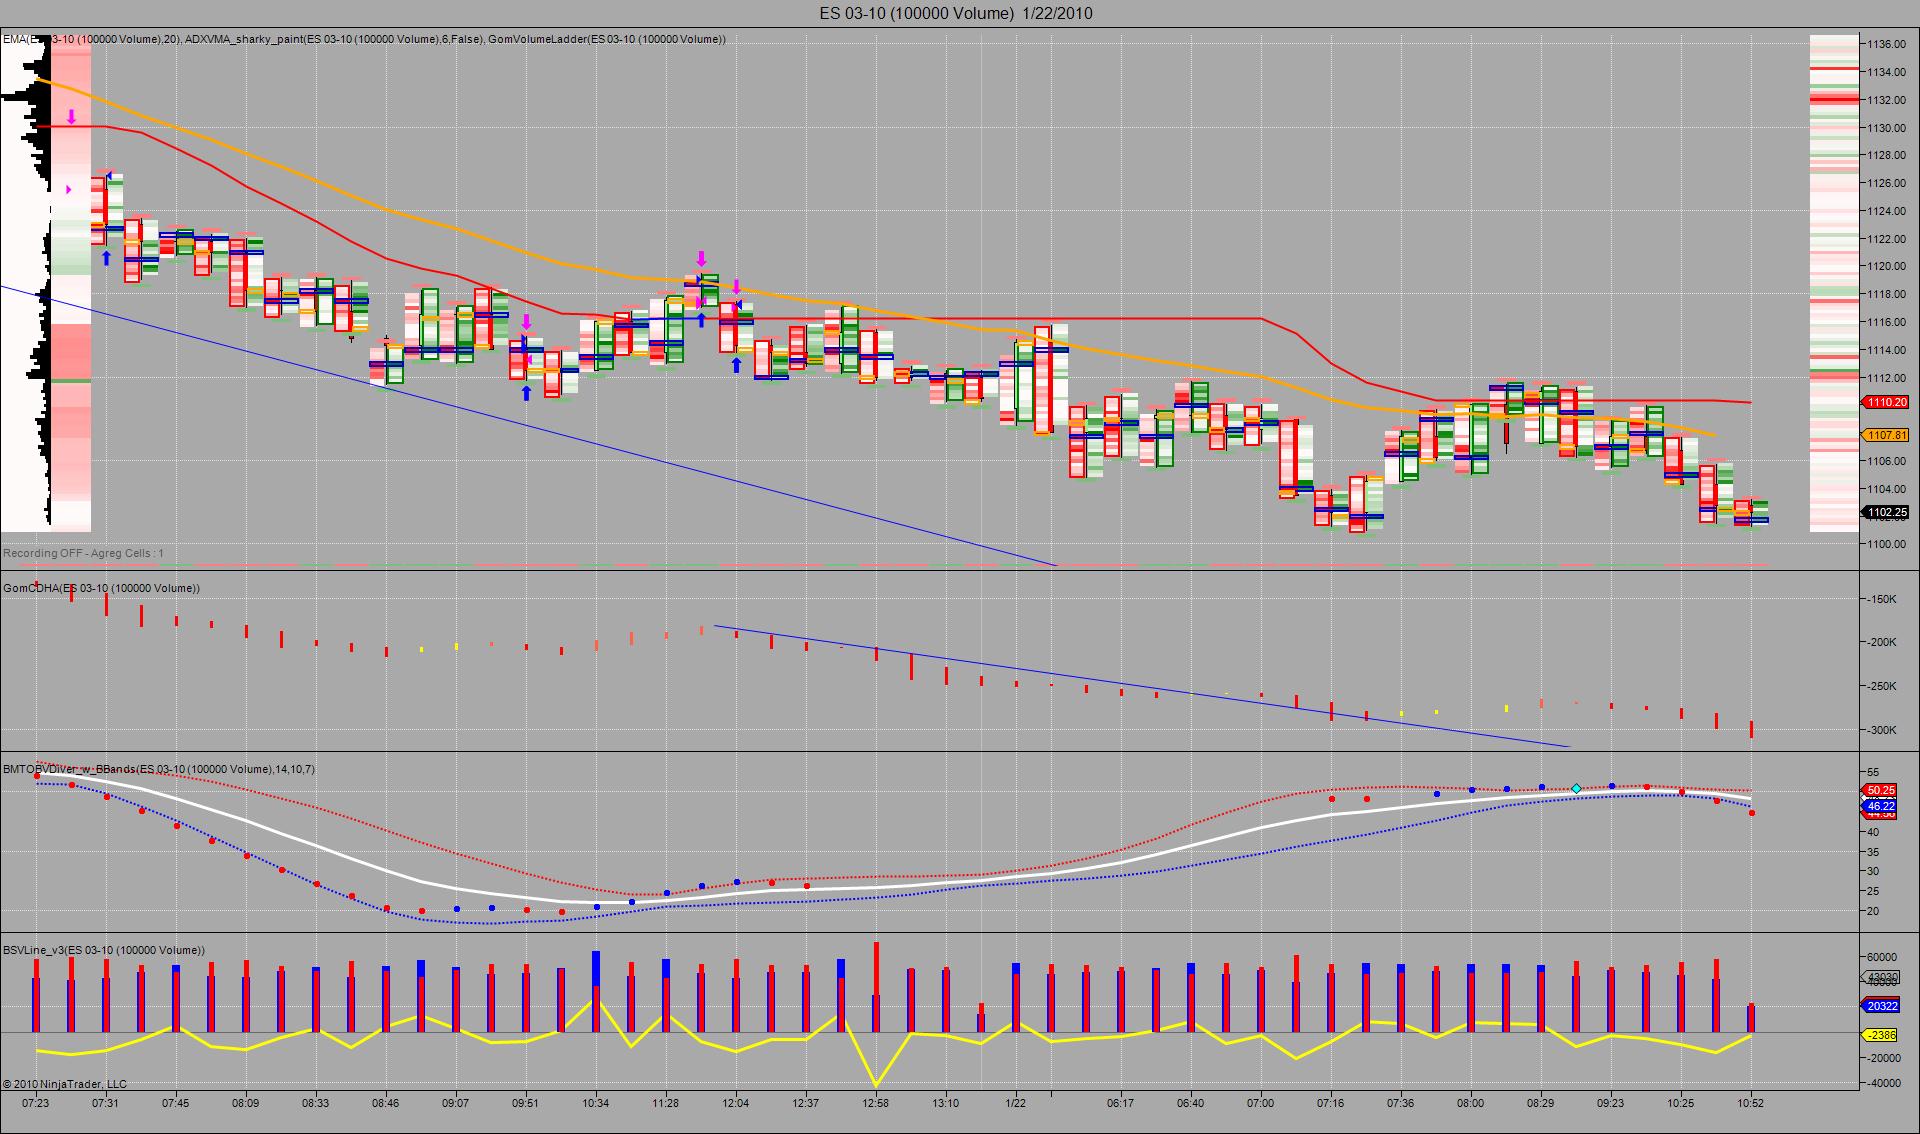Click the 07:23 time axis label
This screenshot has height=1134, width=1920.
coord(36,1103)
